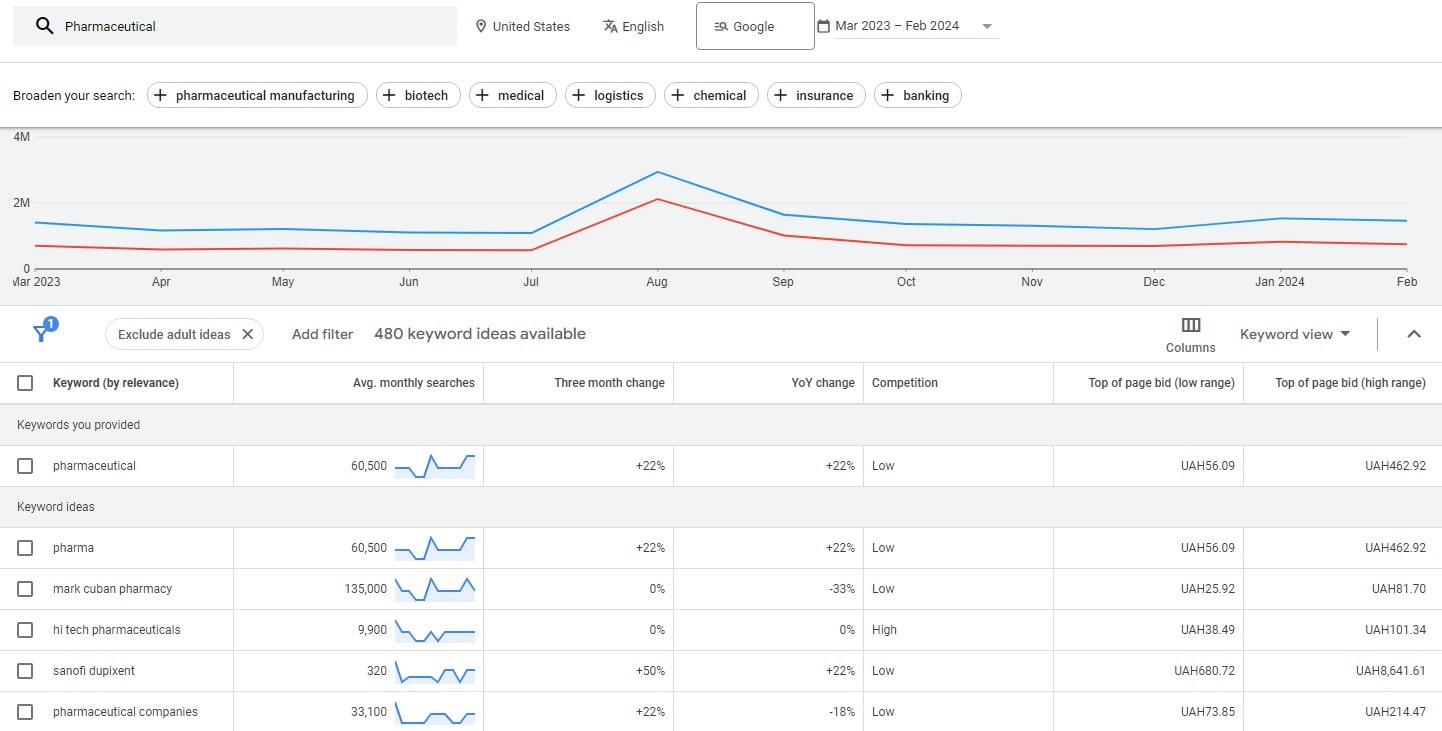View trend sparkline for pharma row
The height and width of the screenshot is (731, 1442).
tap(435, 548)
